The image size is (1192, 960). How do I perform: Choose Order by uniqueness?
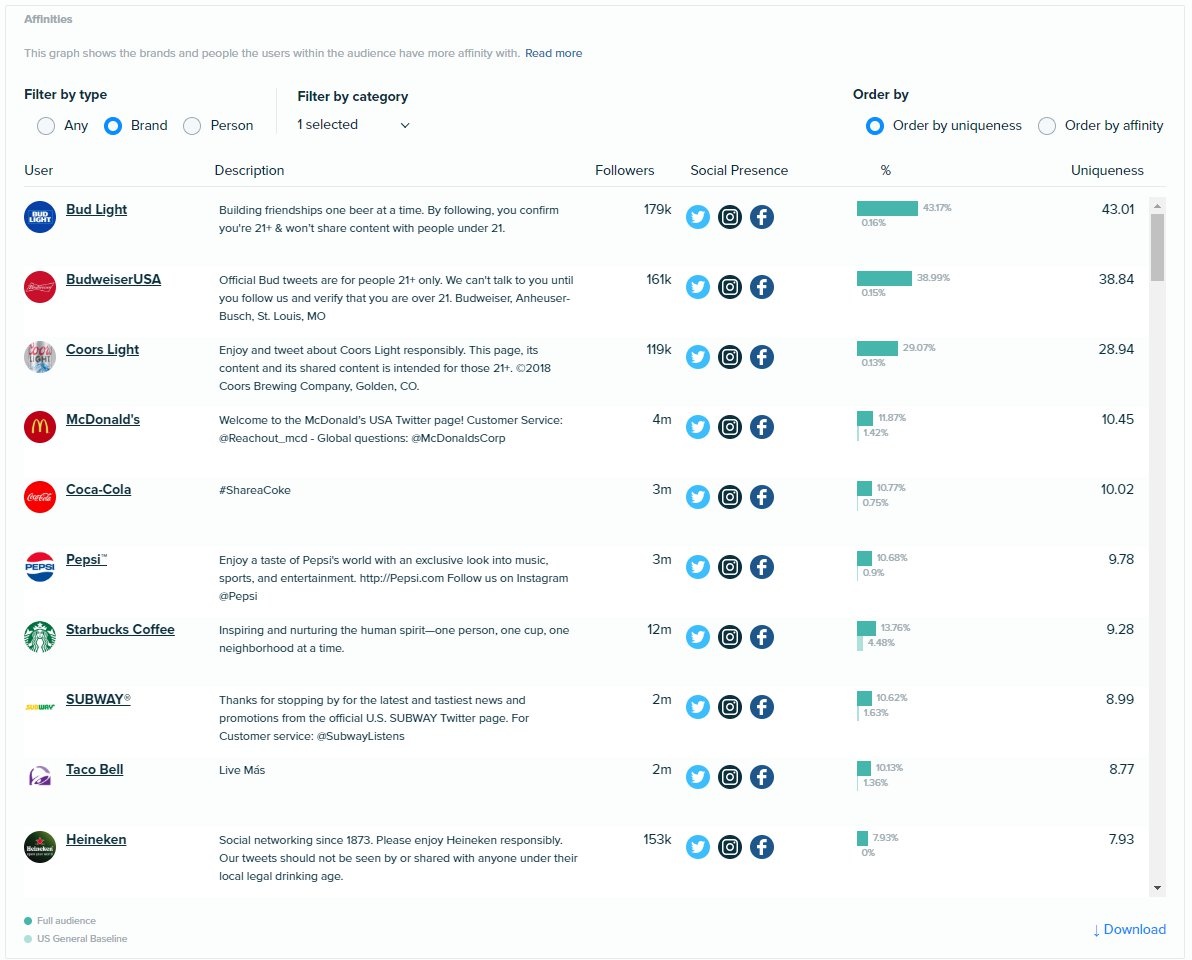tap(875, 125)
